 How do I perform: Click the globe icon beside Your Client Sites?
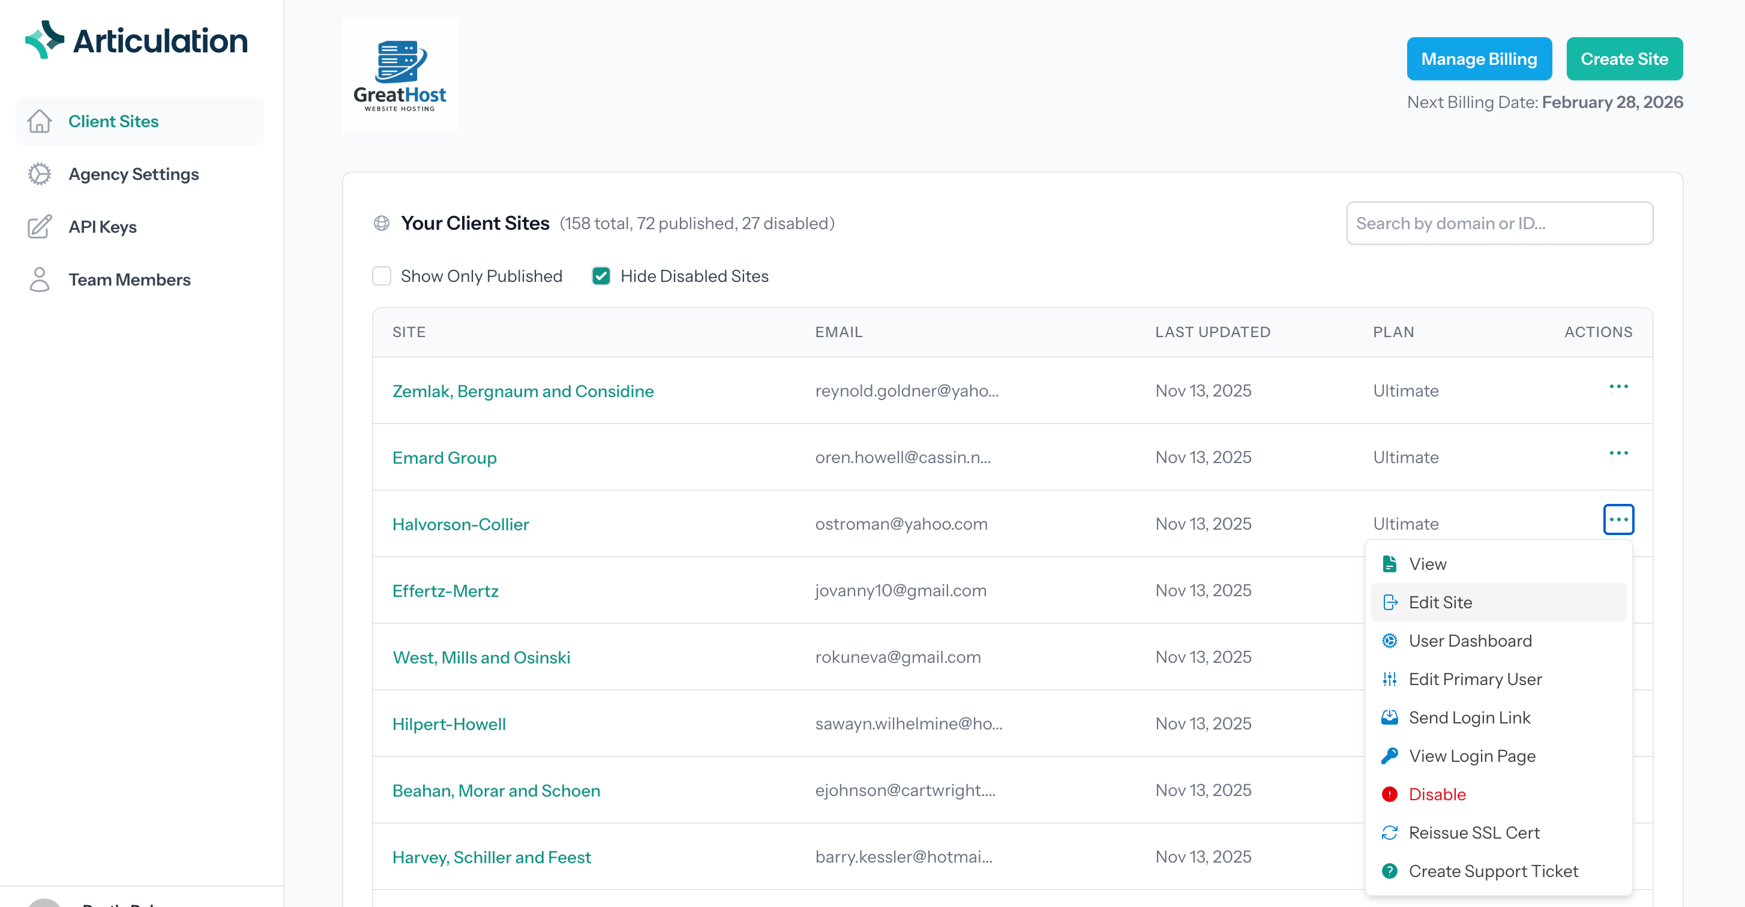[381, 222]
